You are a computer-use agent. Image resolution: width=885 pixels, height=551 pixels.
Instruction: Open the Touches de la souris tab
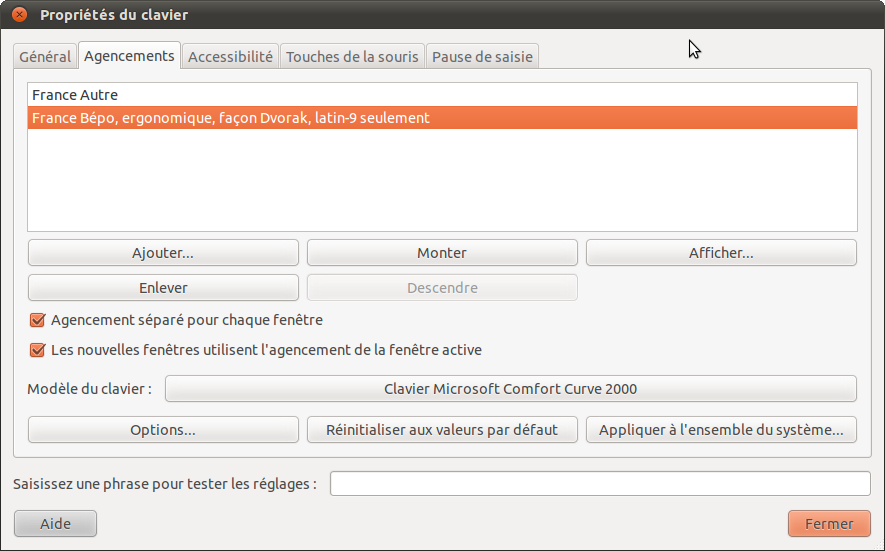(x=352, y=57)
